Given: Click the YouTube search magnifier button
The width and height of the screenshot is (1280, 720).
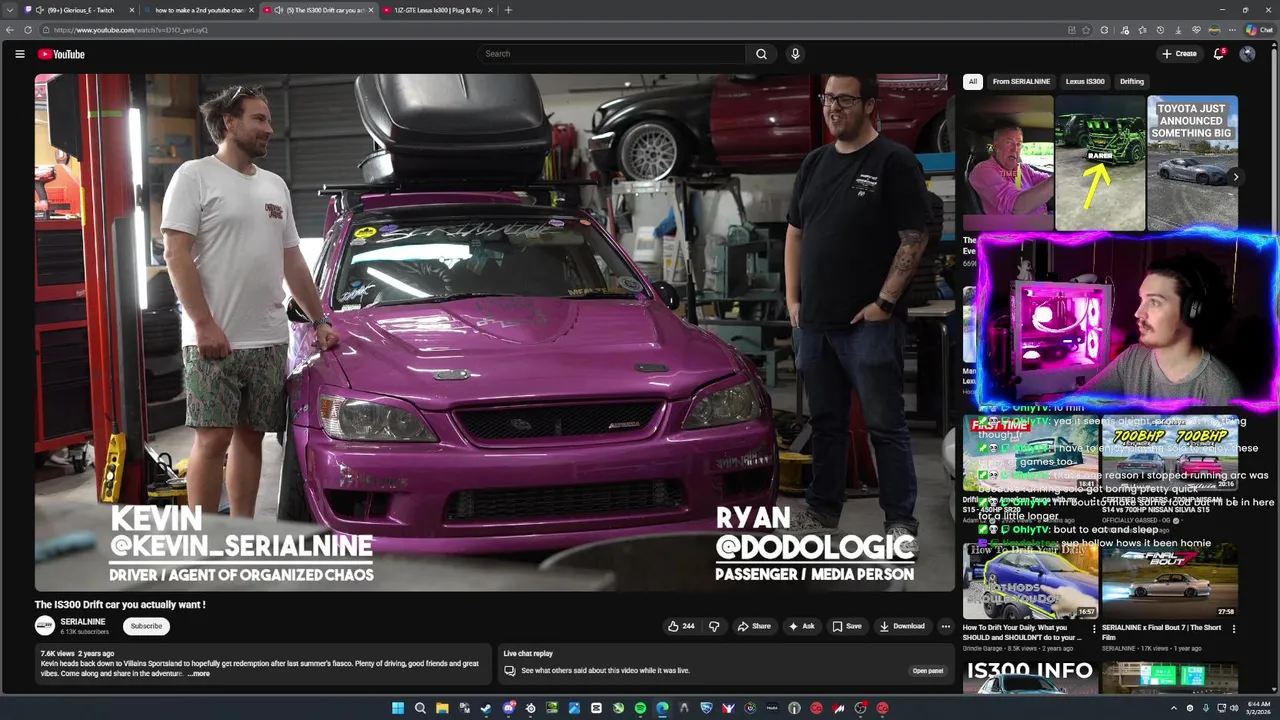Looking at the screenshot, I should (x=761, y=54).
